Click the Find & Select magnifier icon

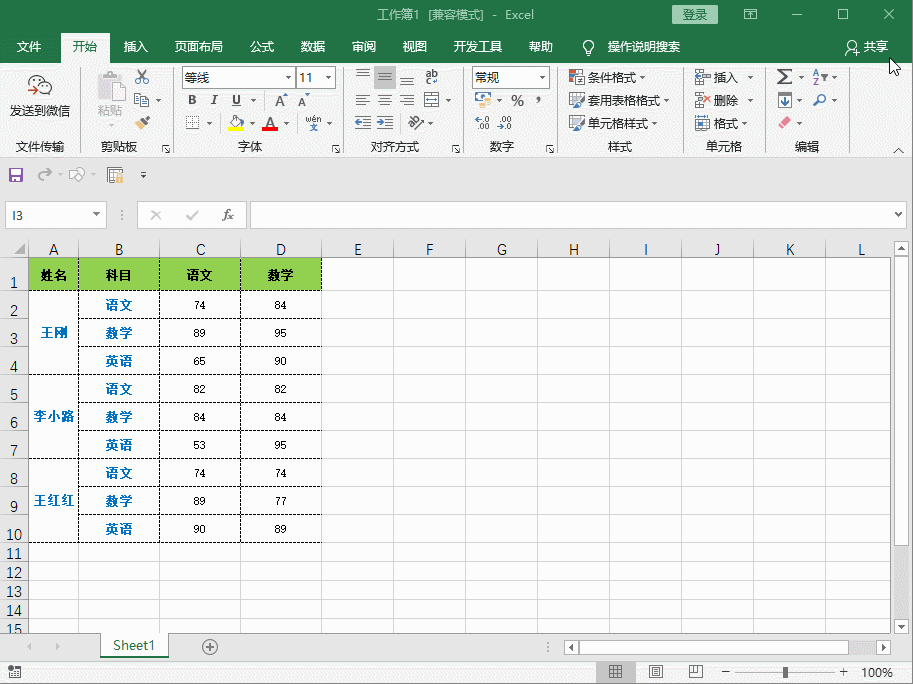[820, 100]
